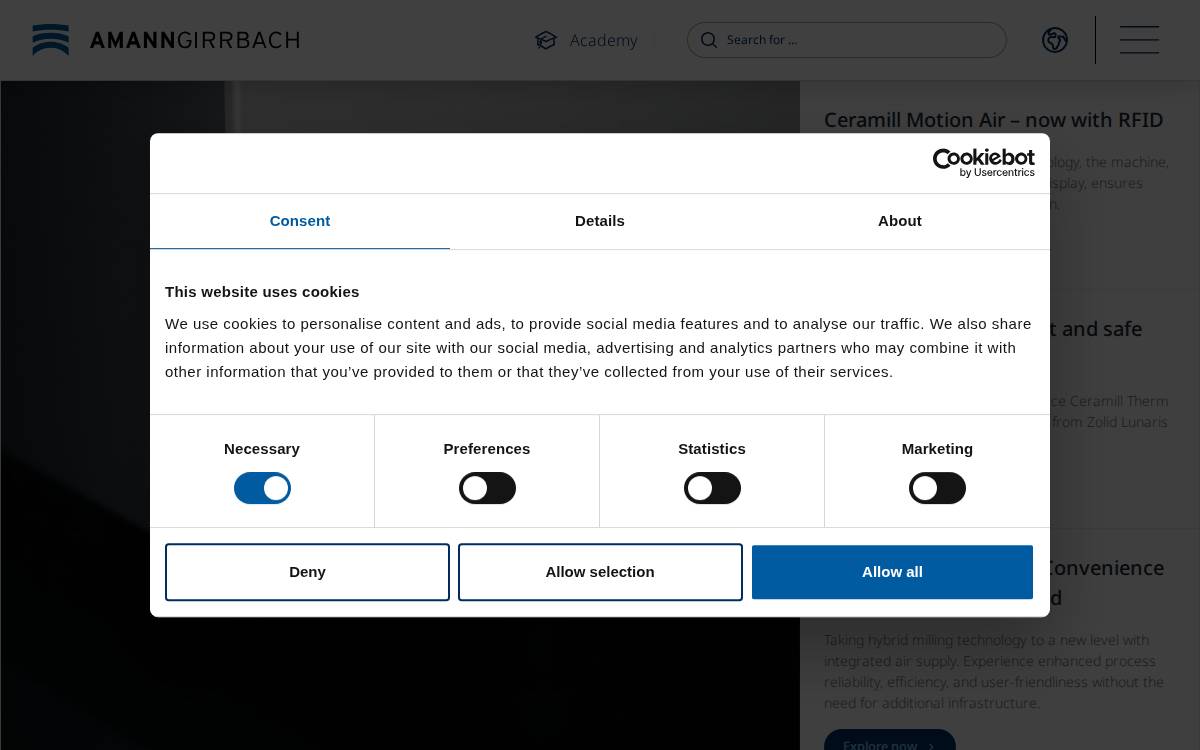Switch to the About tab
This screenshot has height=750, width=1200.
pos(900,221)
